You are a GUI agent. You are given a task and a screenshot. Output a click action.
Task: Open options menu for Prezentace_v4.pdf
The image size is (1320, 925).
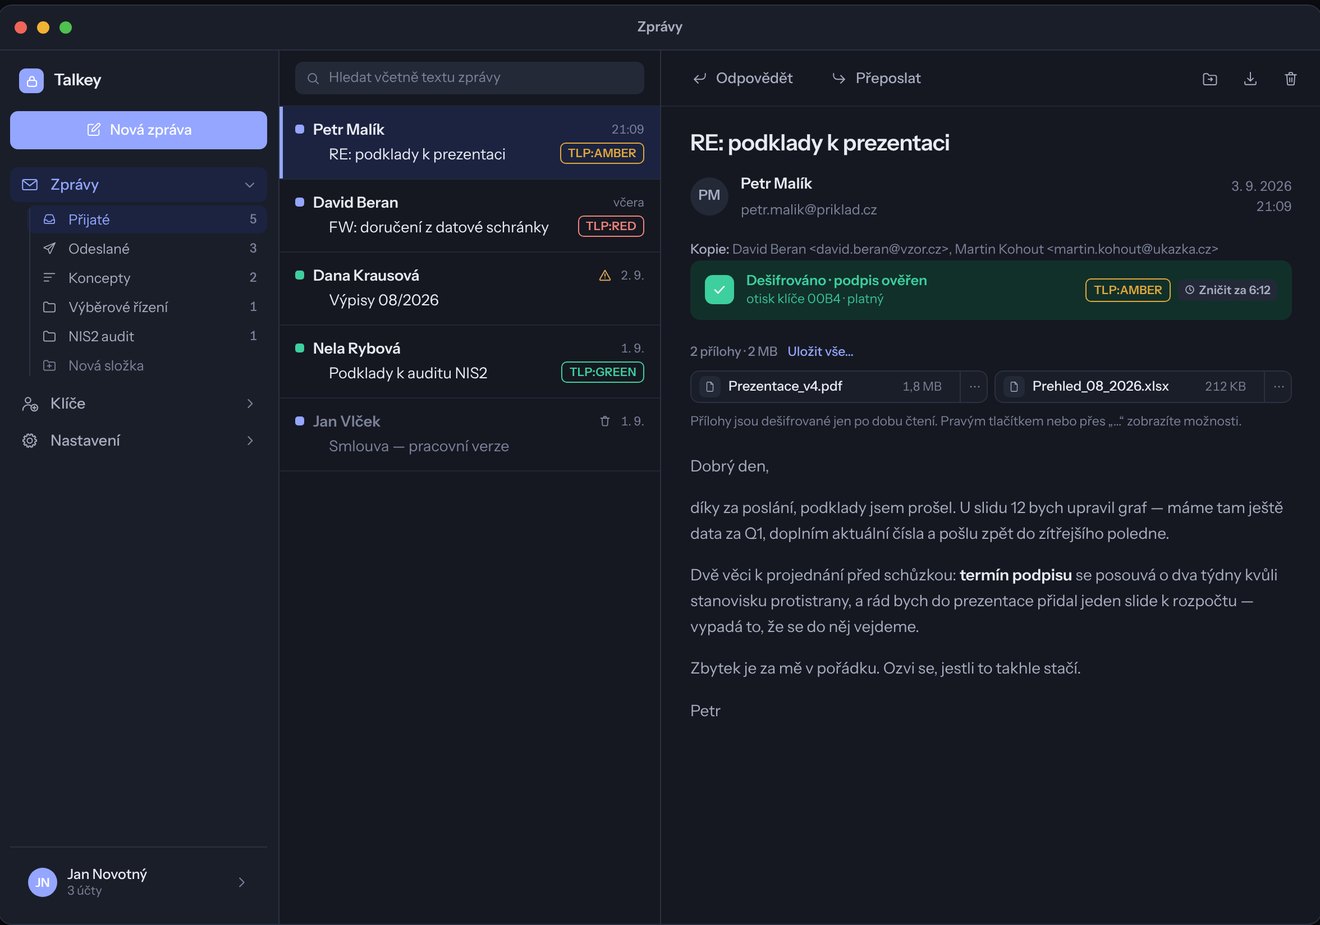point(974,386)
